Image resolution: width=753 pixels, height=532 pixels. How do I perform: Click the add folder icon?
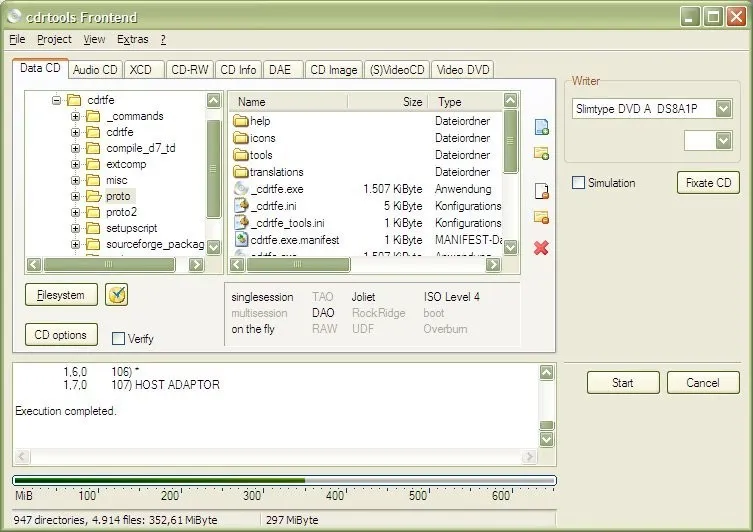click(x=541, y=153)
